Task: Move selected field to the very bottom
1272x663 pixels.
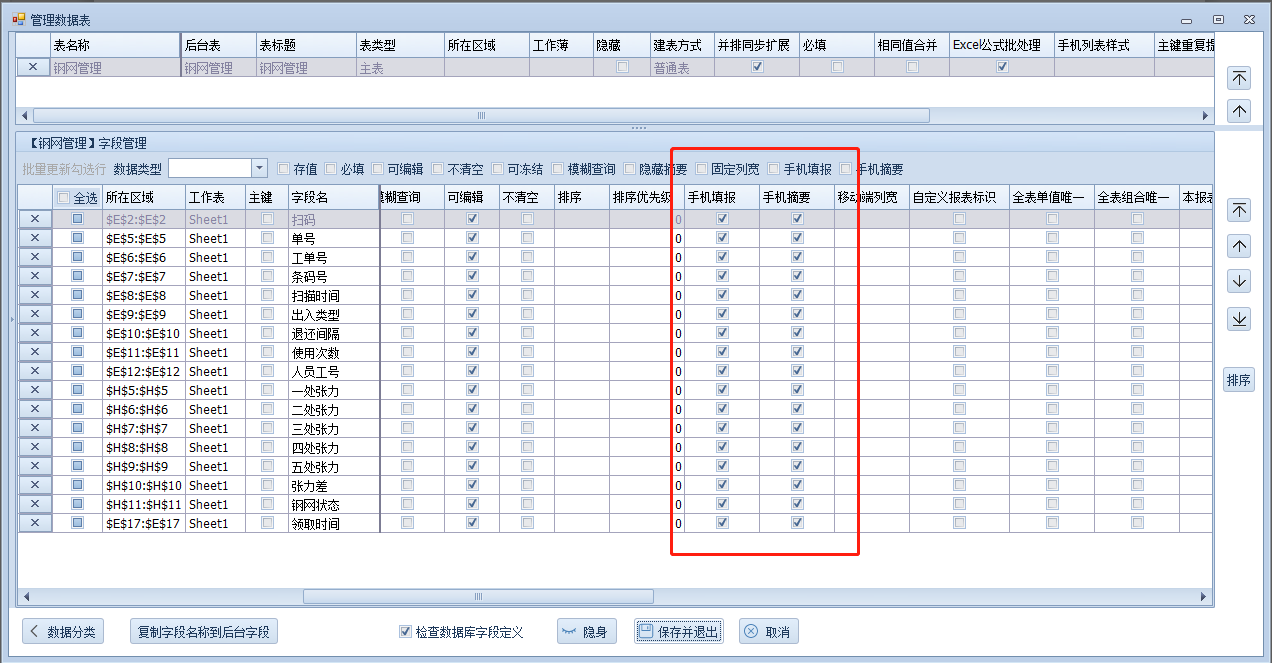Action: (1239, 319)
